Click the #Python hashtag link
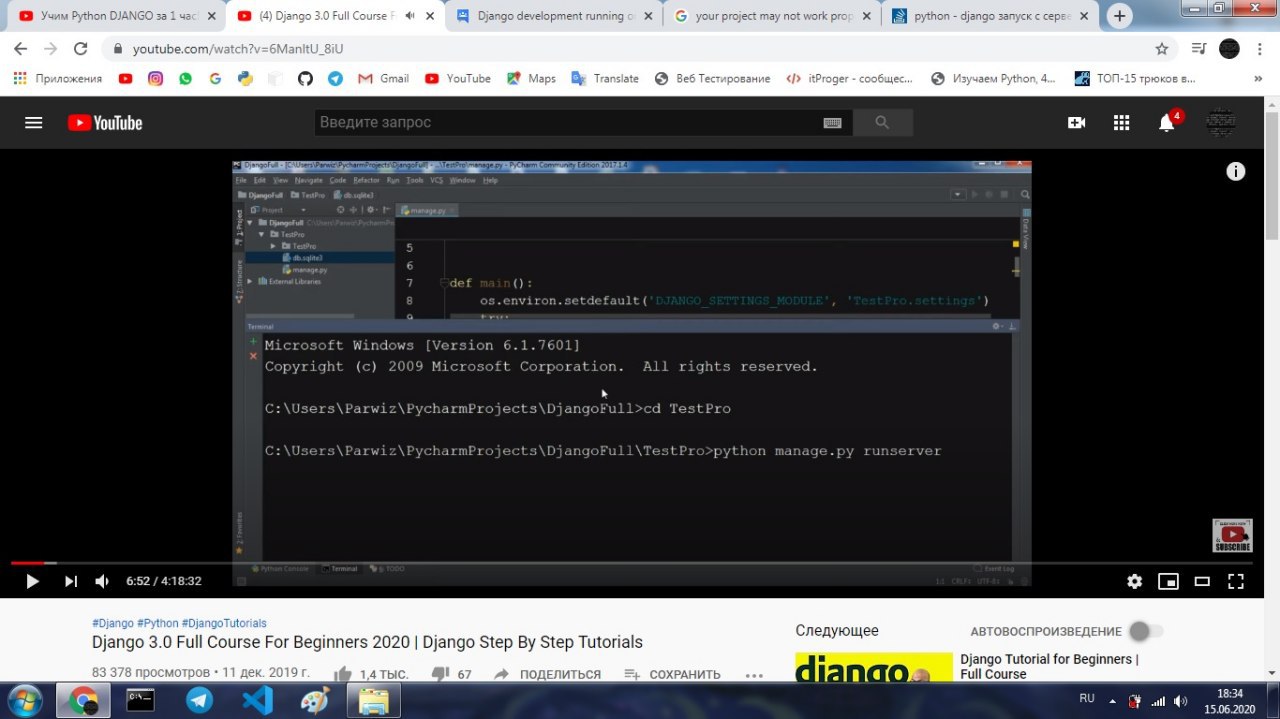The height and width of the screenshot is (719, 1280). click(x=158, y=623)
